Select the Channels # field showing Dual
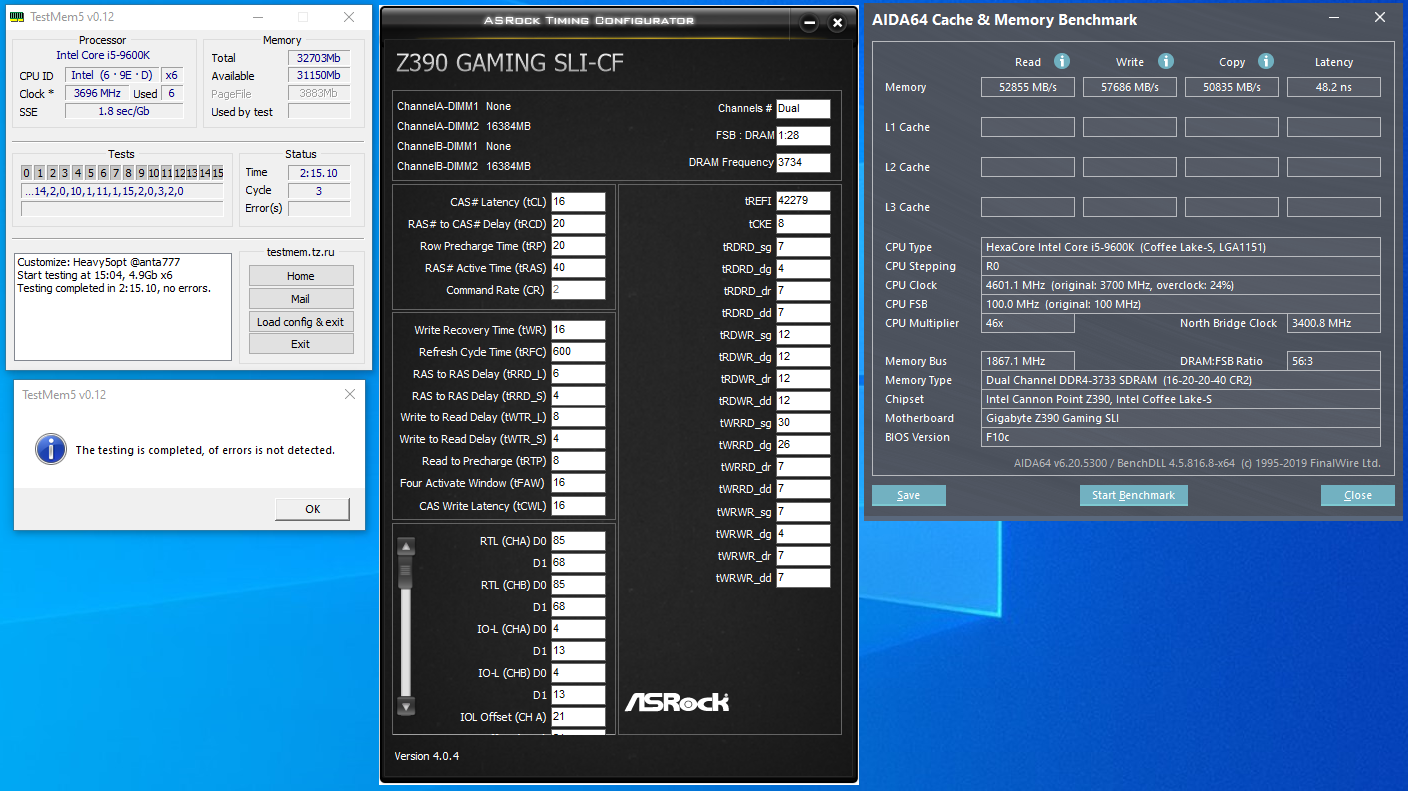This screenshot has height=791, width=1408. pos(803,108)
